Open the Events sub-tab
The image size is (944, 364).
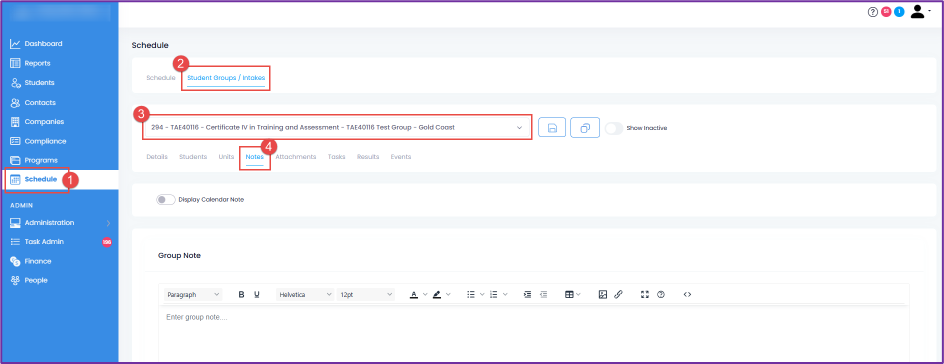[400, 157]
